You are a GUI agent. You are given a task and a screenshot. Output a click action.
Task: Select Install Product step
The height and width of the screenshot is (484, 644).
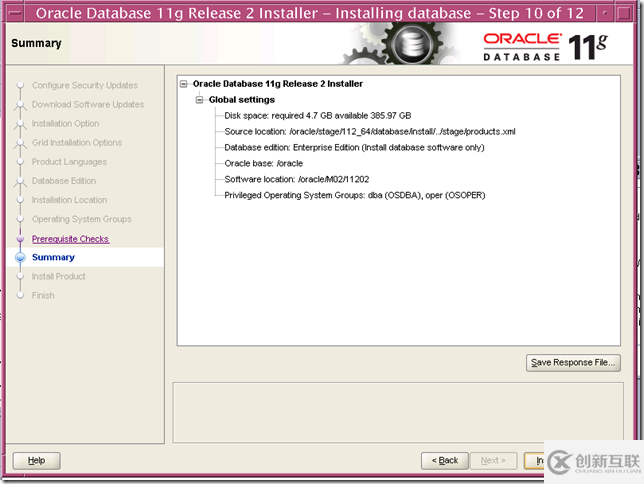pyautogui.click(x=59, y=277)
